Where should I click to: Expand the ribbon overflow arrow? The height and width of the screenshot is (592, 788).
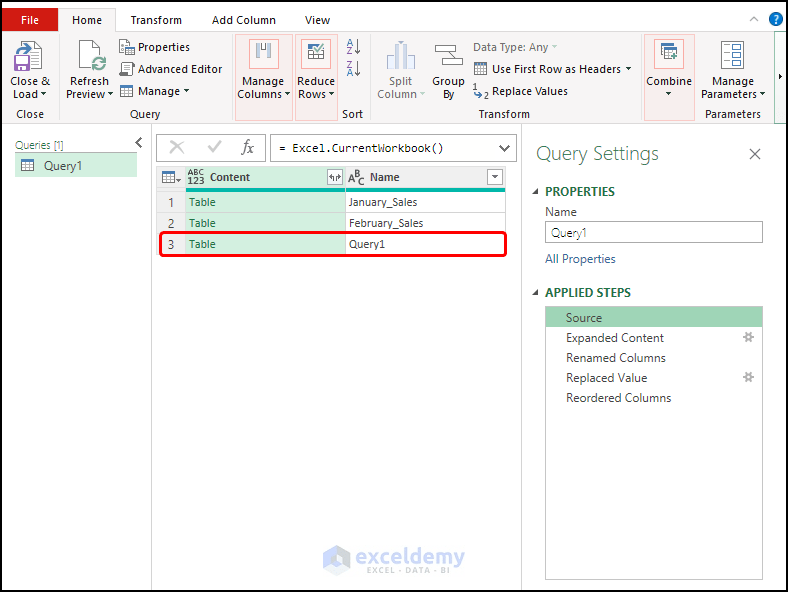click(x=780, y=77)
